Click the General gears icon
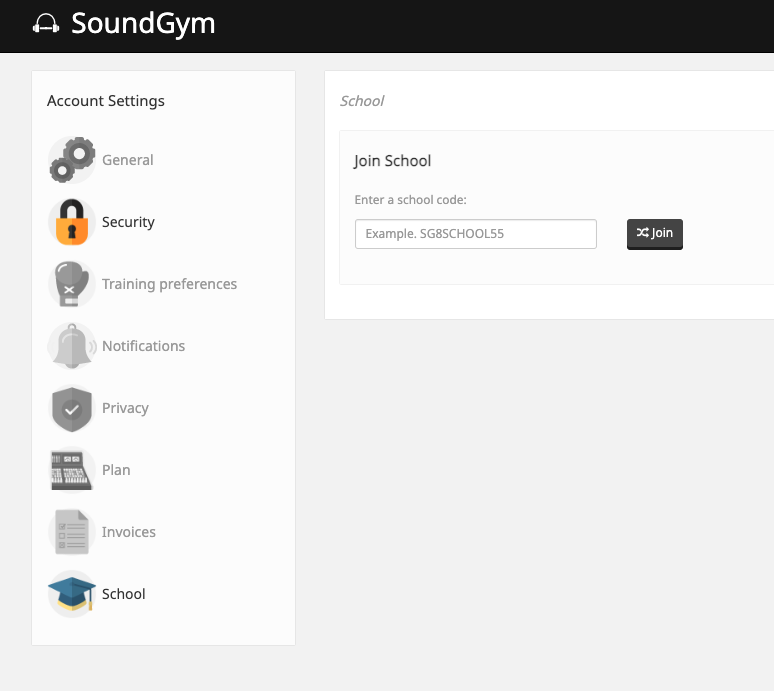 pyautogui.click(x=72, y=160)
